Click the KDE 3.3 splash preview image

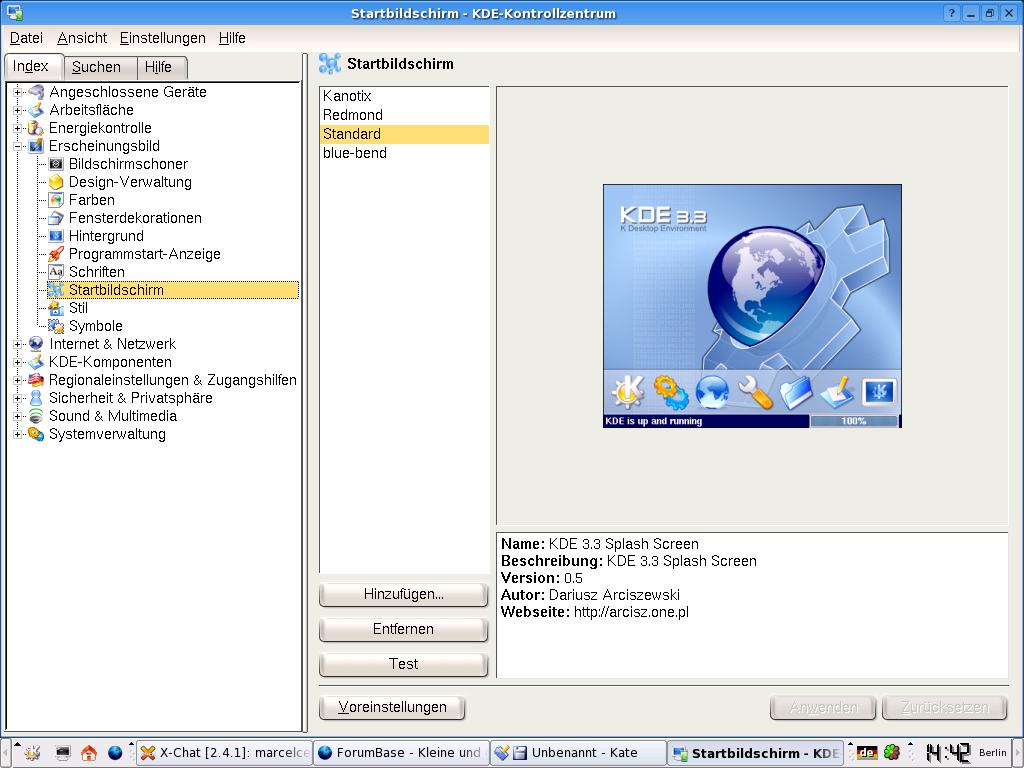(x=752, y=306)
